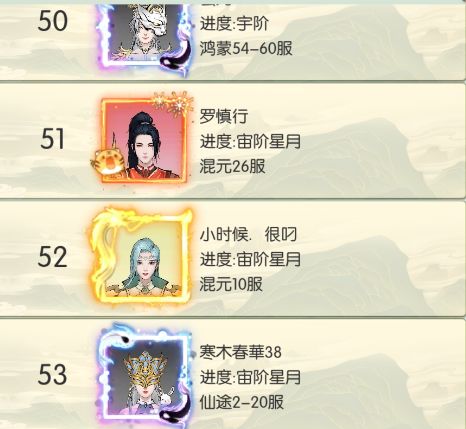This screenshot has height=429, width=466.
Task: Click the rank number 51
Action: pos(52,139)
